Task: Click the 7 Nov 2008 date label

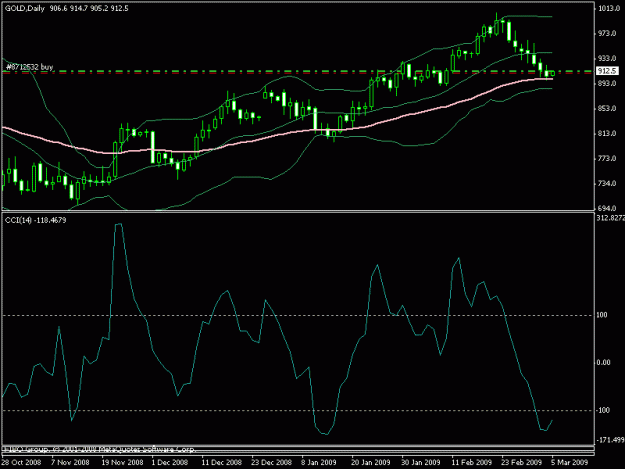Action: (70, 462)
